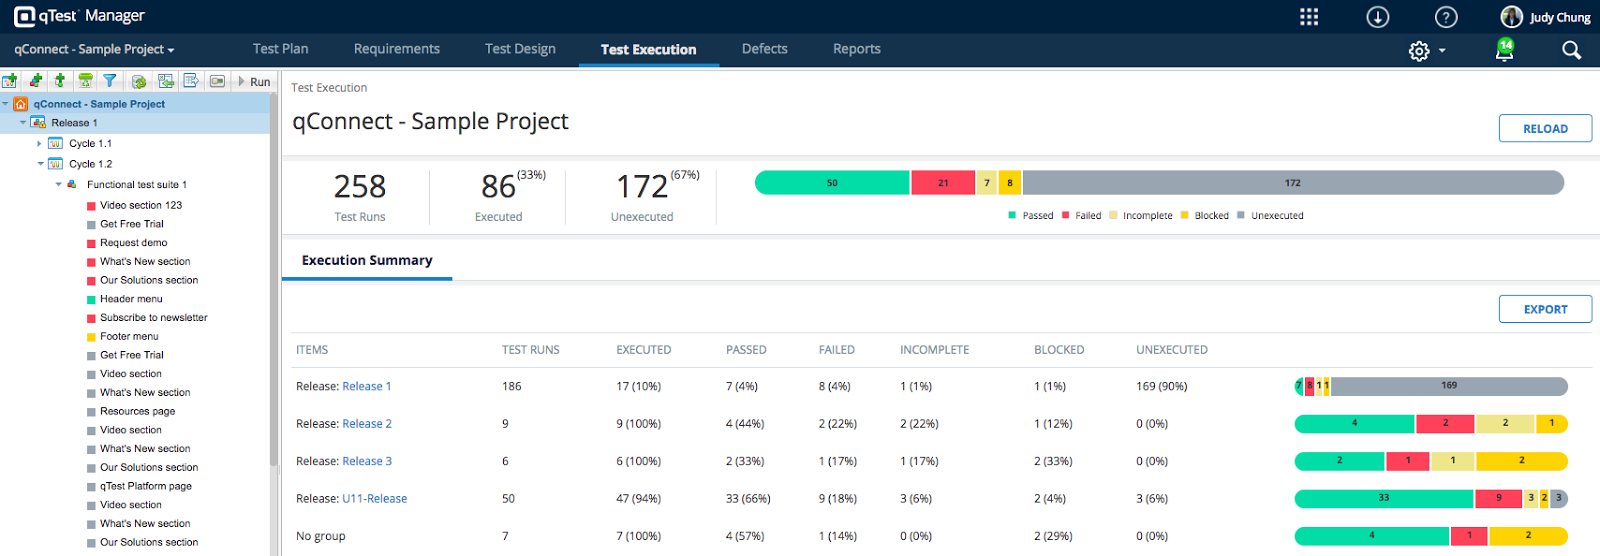Screen dimensions: 1600x556
Task: Click red status icon beside Video section 123
Action: 91,206
